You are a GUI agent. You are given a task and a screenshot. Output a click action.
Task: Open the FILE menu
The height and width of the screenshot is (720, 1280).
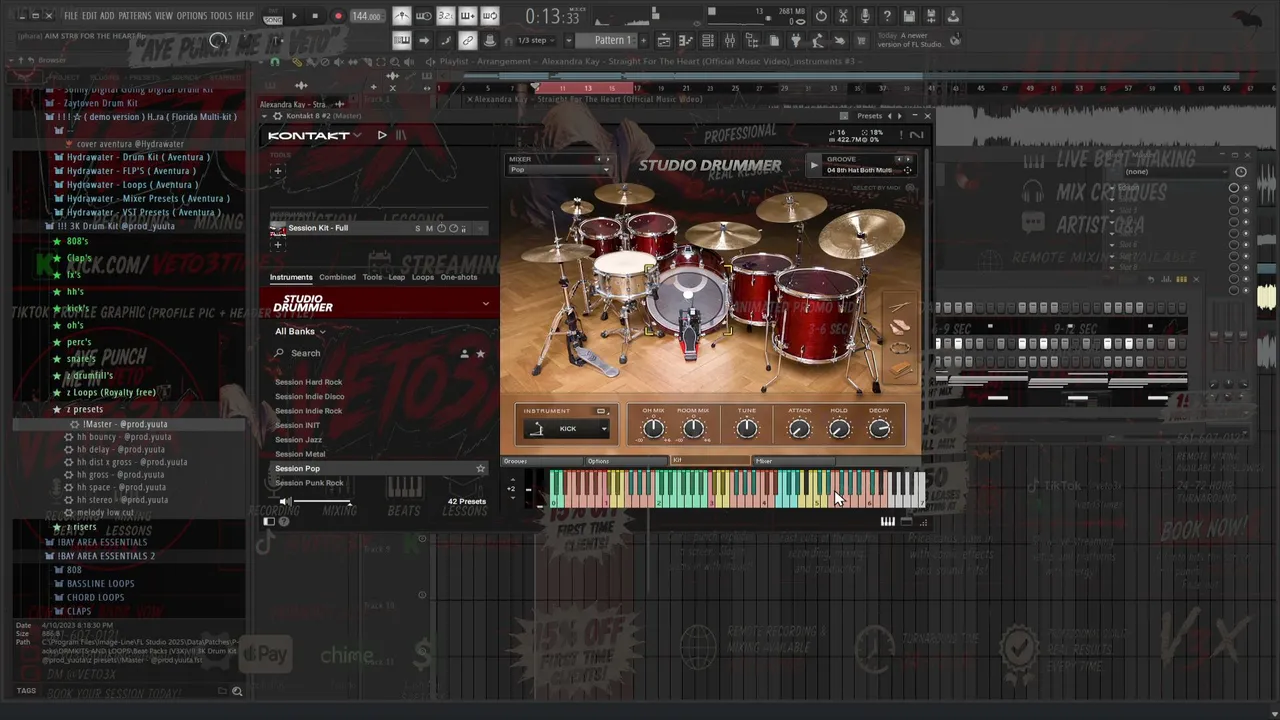(x=71, y=16)
